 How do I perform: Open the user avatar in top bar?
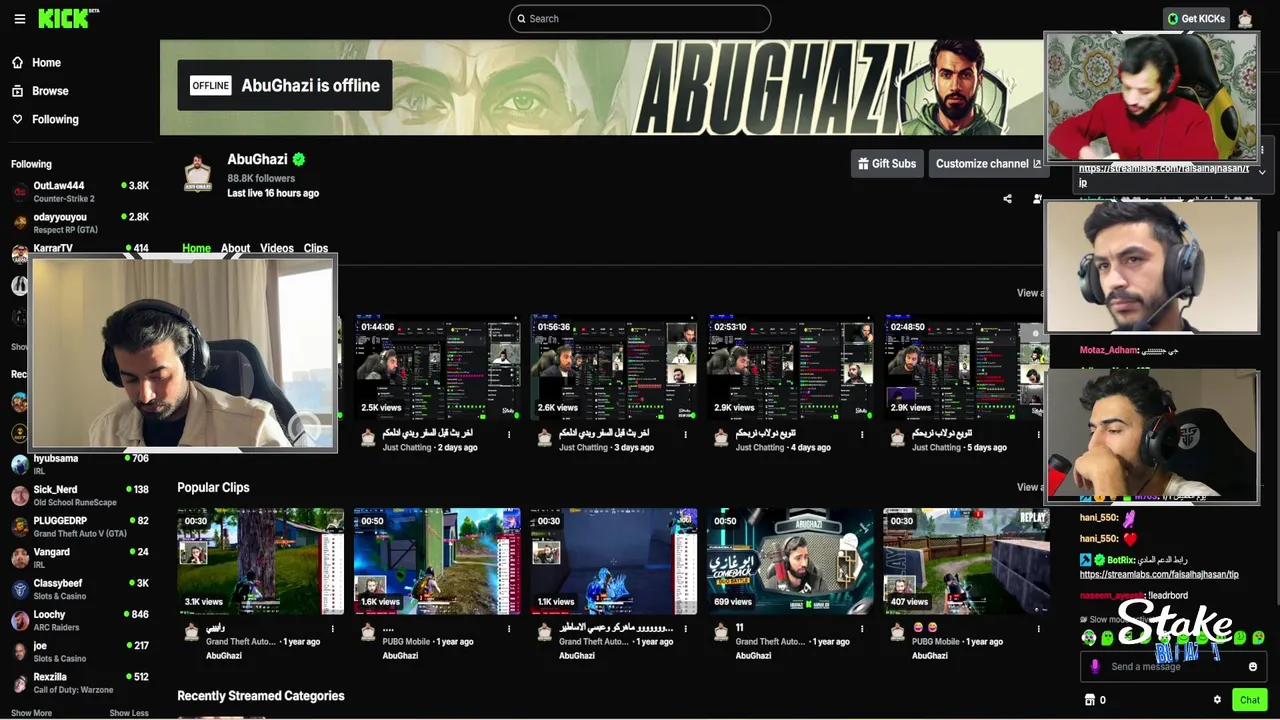(x=1245, y=19)
